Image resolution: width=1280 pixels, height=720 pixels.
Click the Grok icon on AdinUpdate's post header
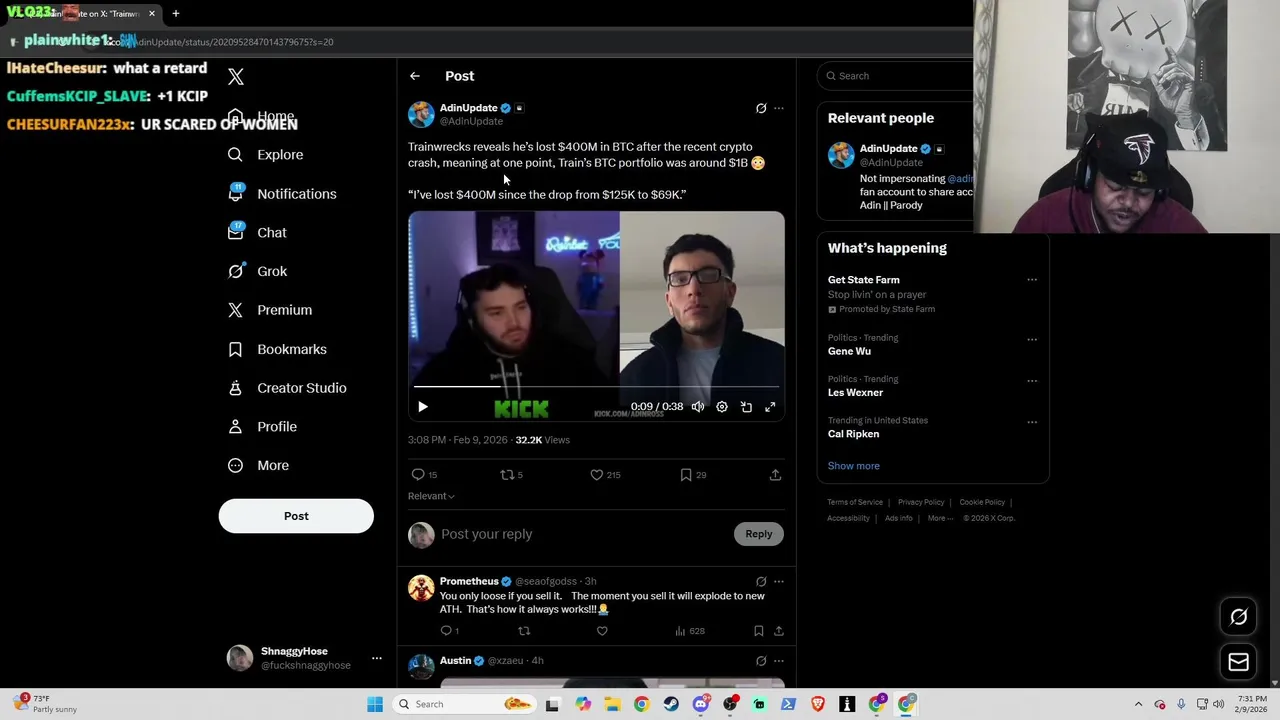[761, 108]
